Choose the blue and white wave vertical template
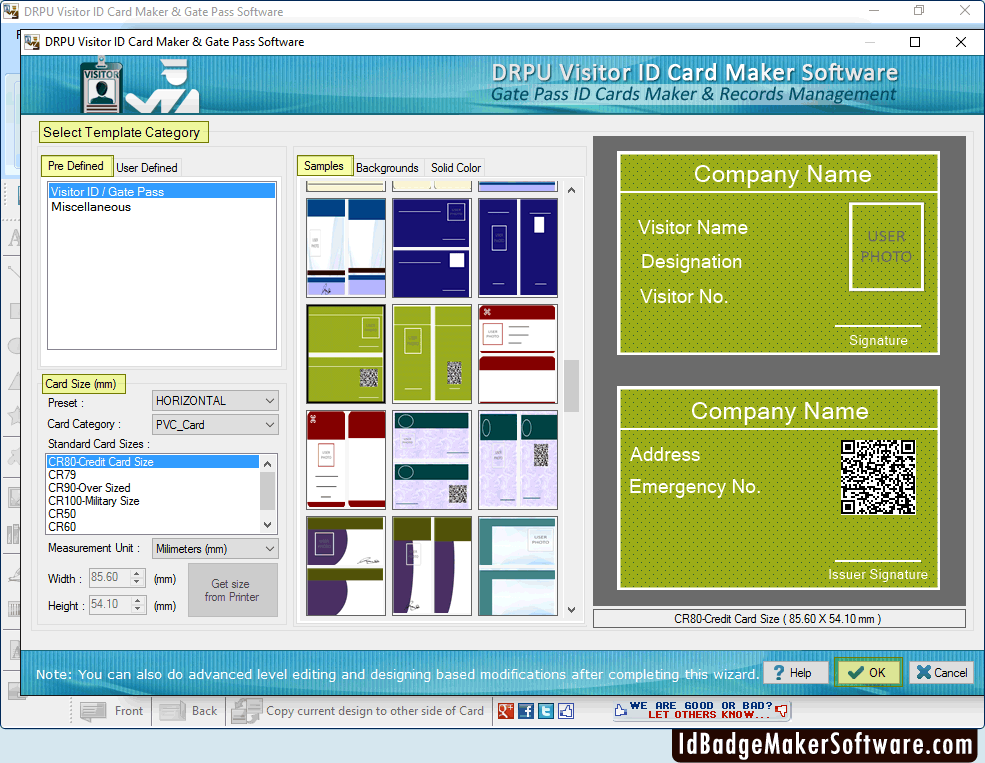This screenshot has width=985, height=763. point(346,248)
